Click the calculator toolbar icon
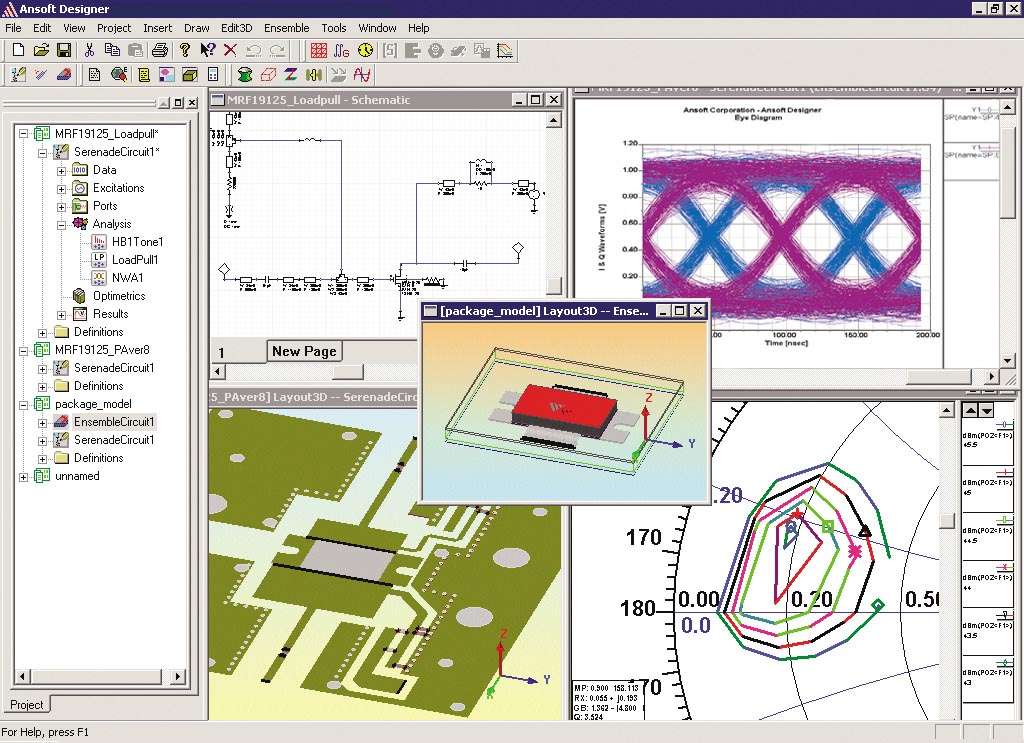Viewport: 1024px width, 743px height. [x=213, y=74]
